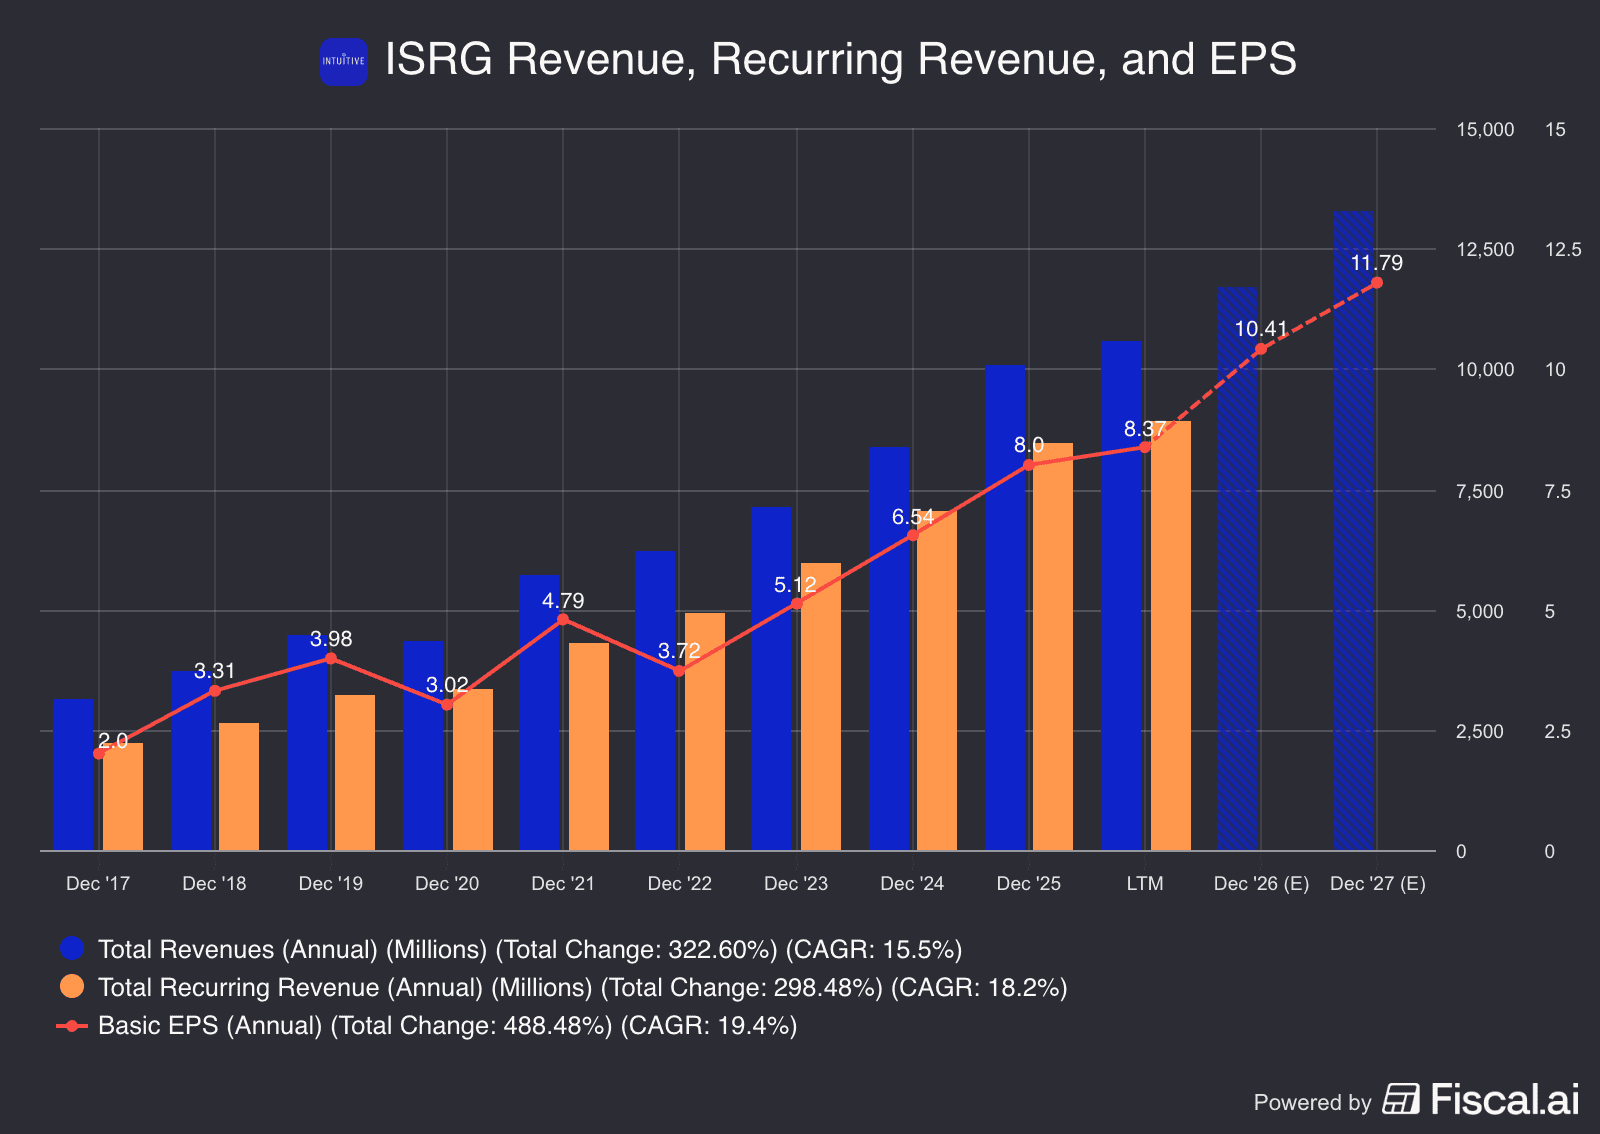The image size is (1600, 1134).
Task: Click the blue Total Revenues legend swatch
Action: point(72,948)
